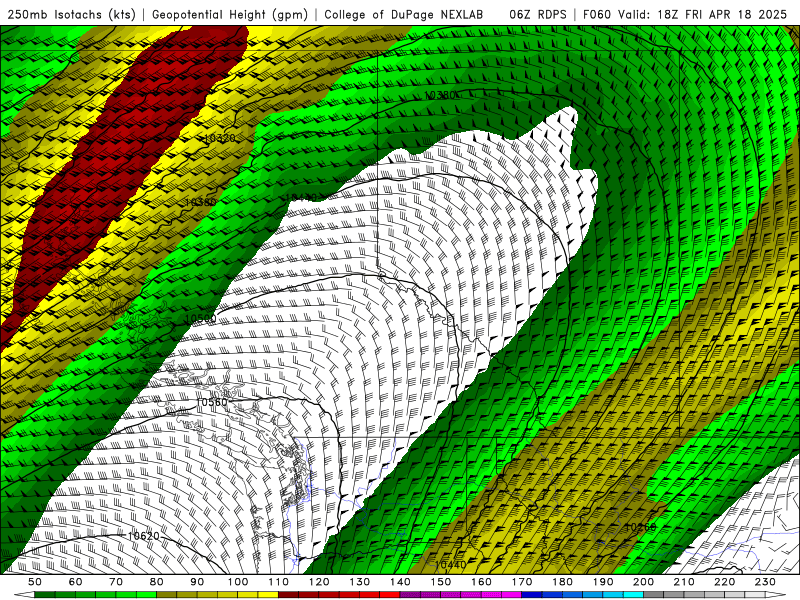Click the 150 value on the color scale

[x=441, y=582]
